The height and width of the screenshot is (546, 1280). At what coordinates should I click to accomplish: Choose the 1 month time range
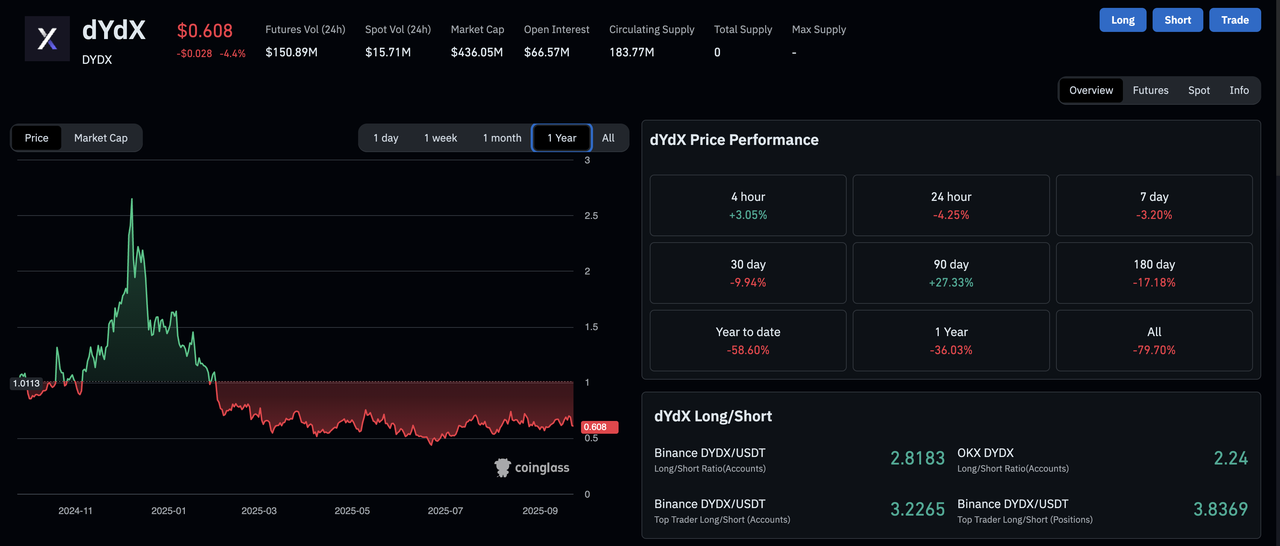click(x=502, y=138)
